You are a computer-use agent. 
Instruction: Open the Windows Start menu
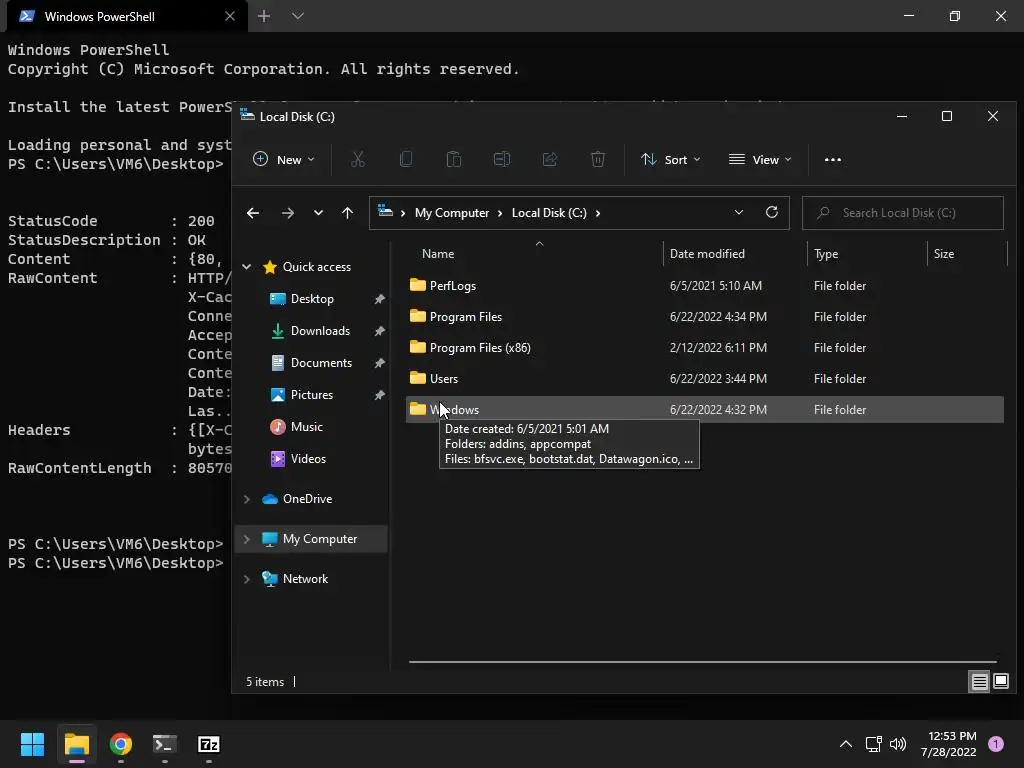click(x=32, y=744)
